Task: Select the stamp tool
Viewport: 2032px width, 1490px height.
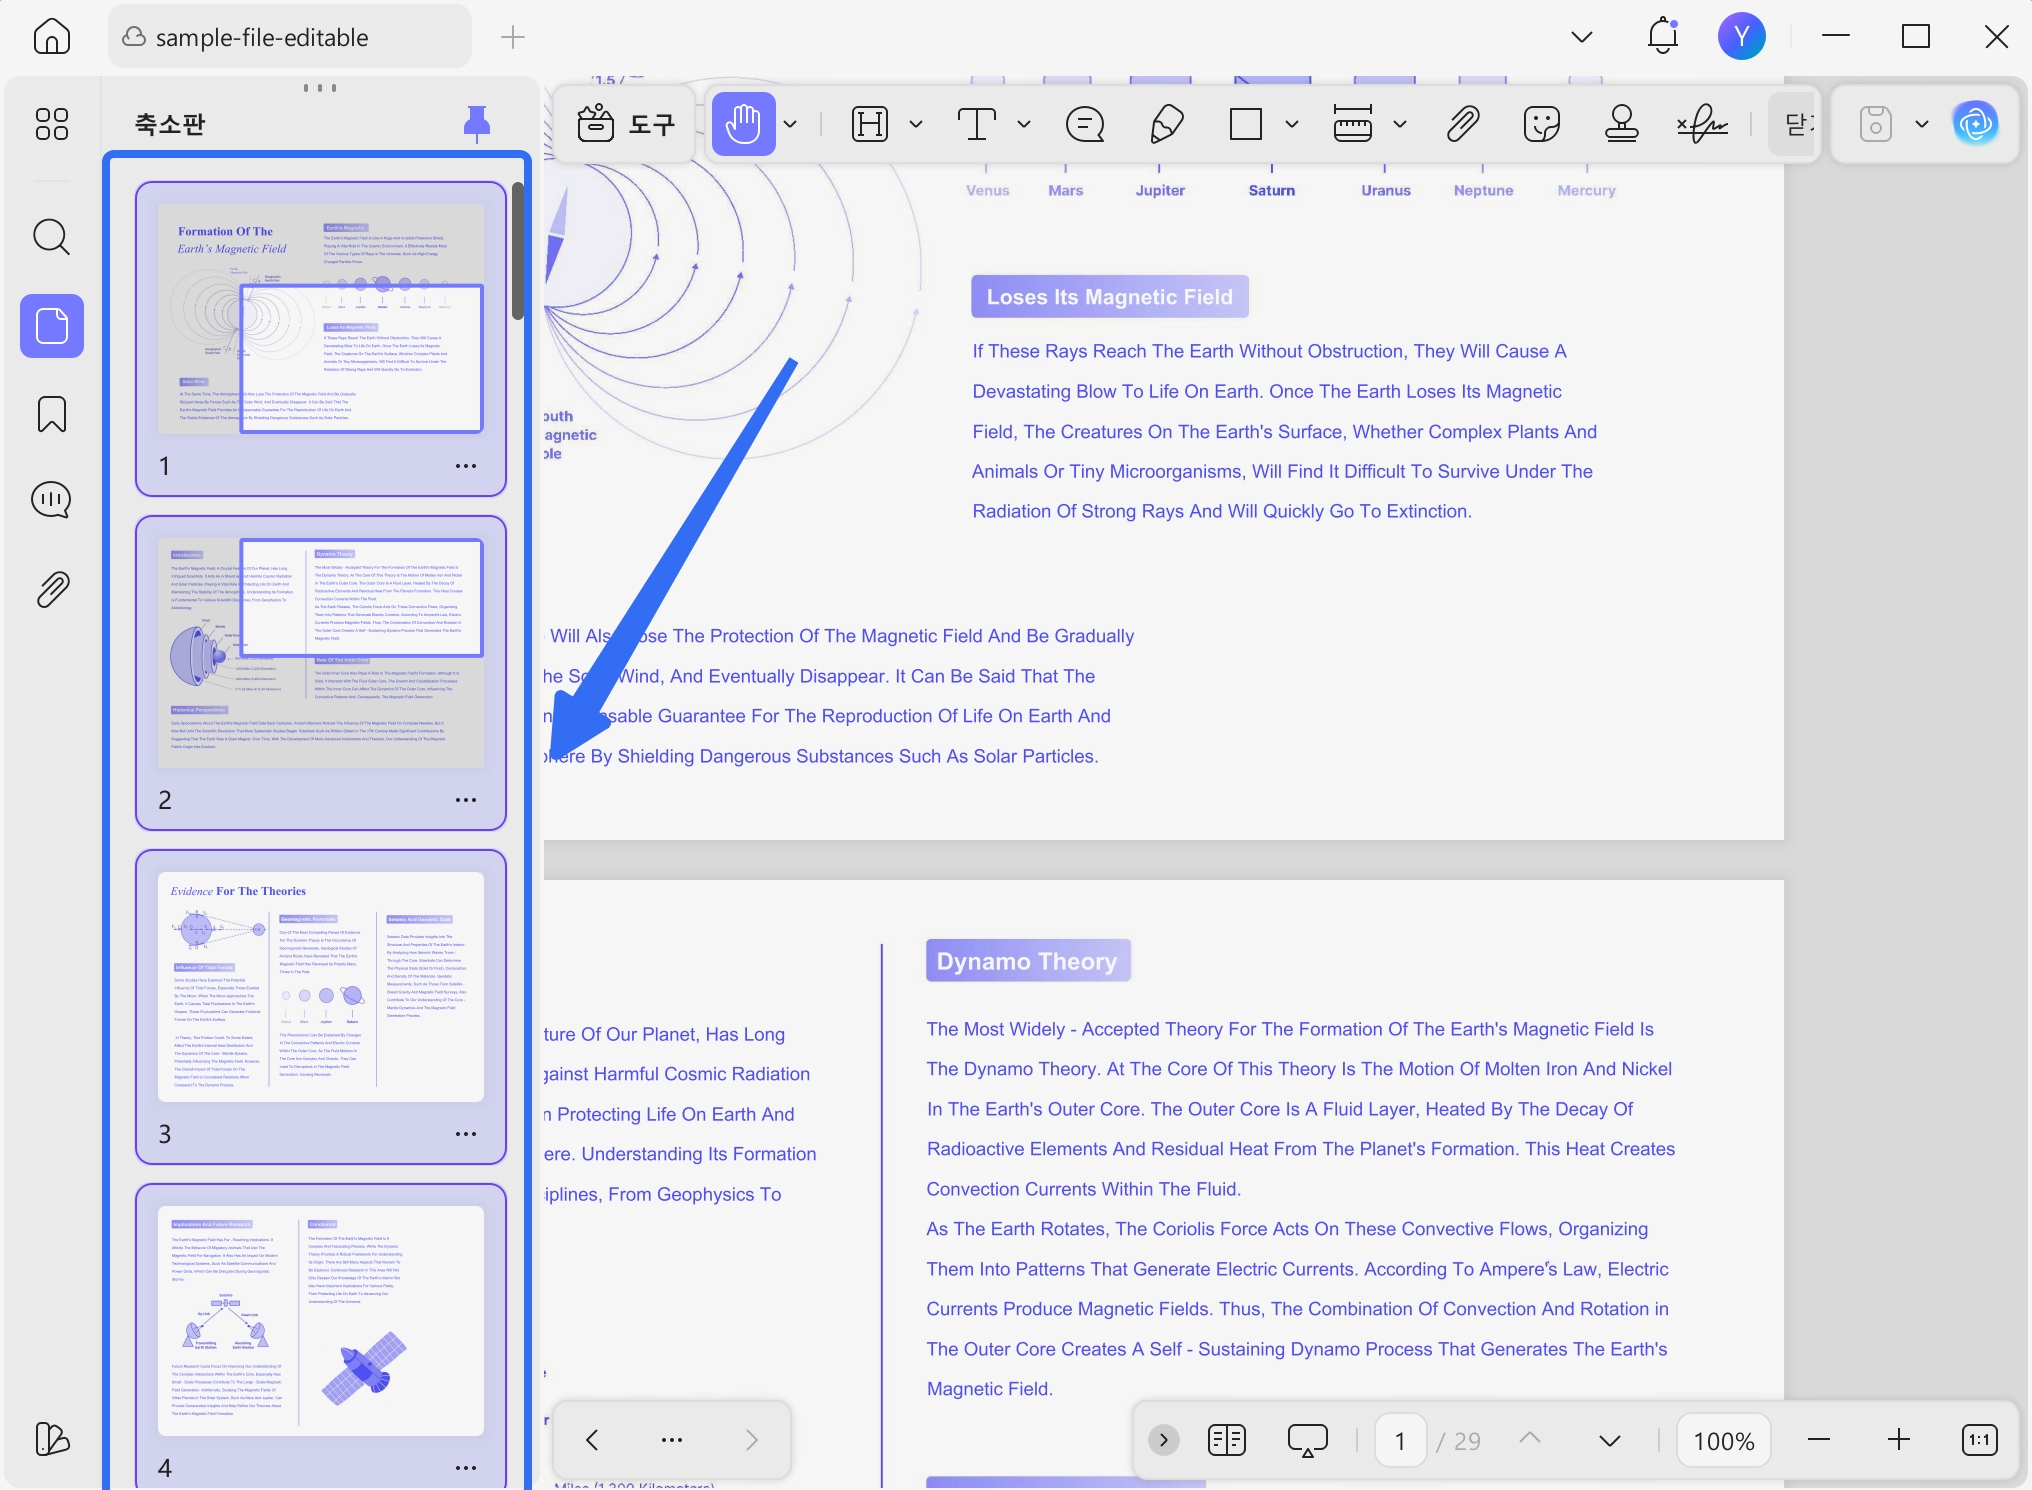Action: tap(1621, 124)
